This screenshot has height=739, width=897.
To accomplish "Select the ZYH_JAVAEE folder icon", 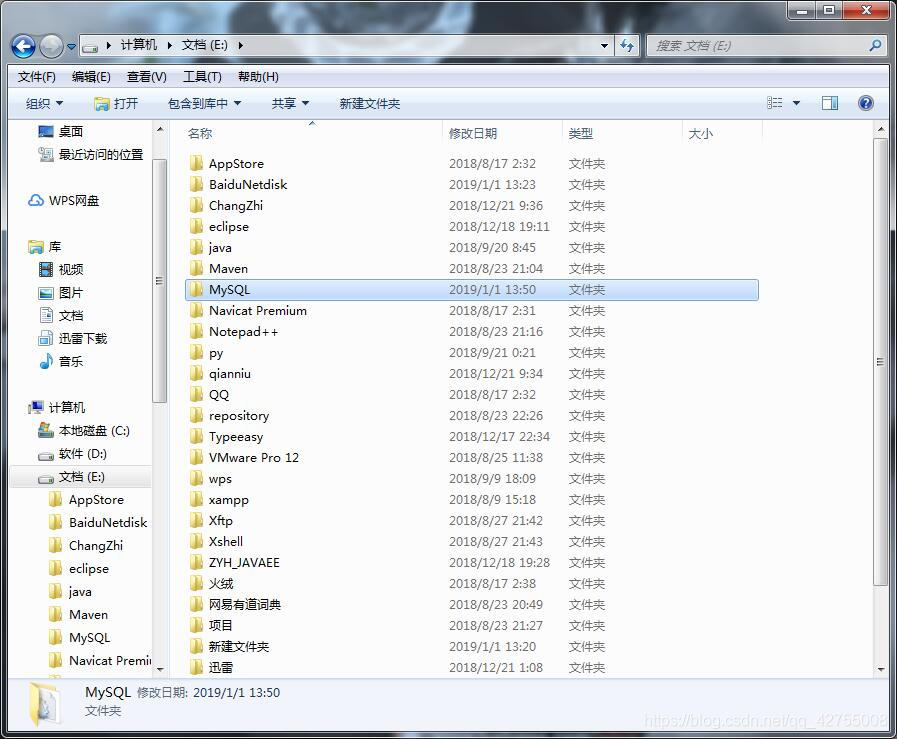I will 196,563.
